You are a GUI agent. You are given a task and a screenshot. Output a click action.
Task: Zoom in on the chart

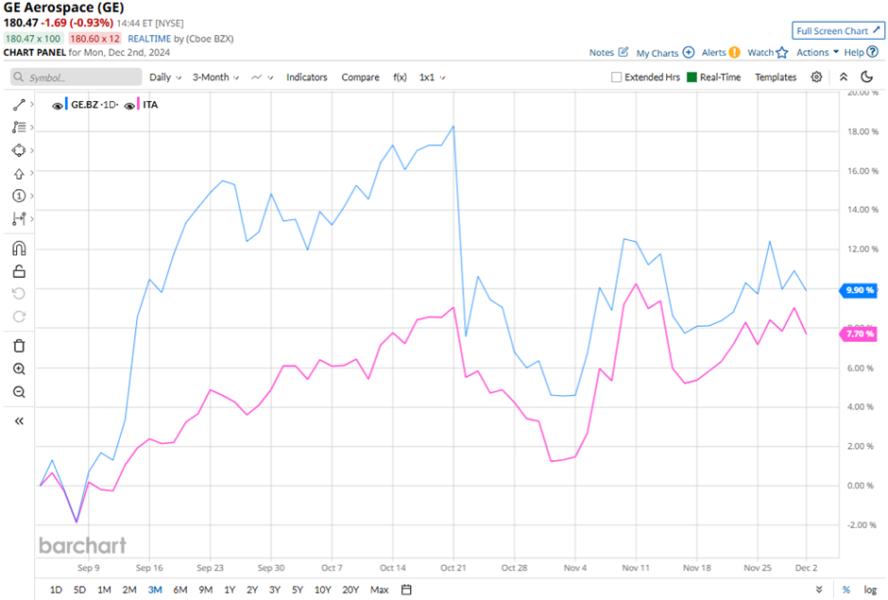point(19,369)
